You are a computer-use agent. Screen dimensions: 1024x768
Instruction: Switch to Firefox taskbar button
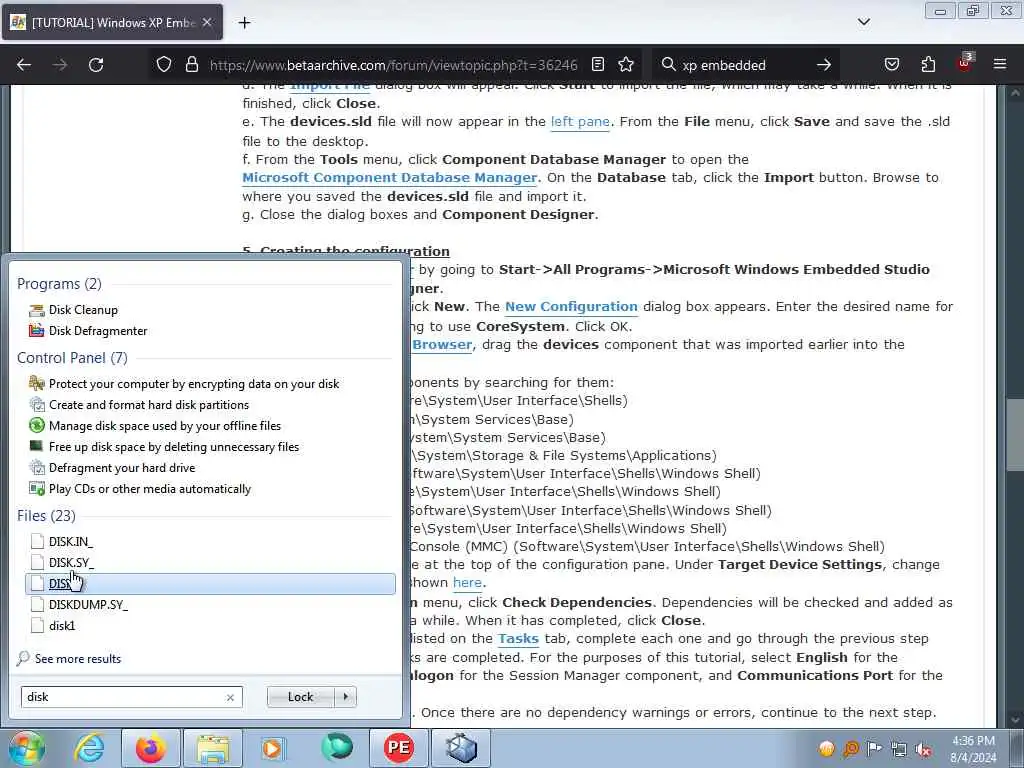pos(151,748)
